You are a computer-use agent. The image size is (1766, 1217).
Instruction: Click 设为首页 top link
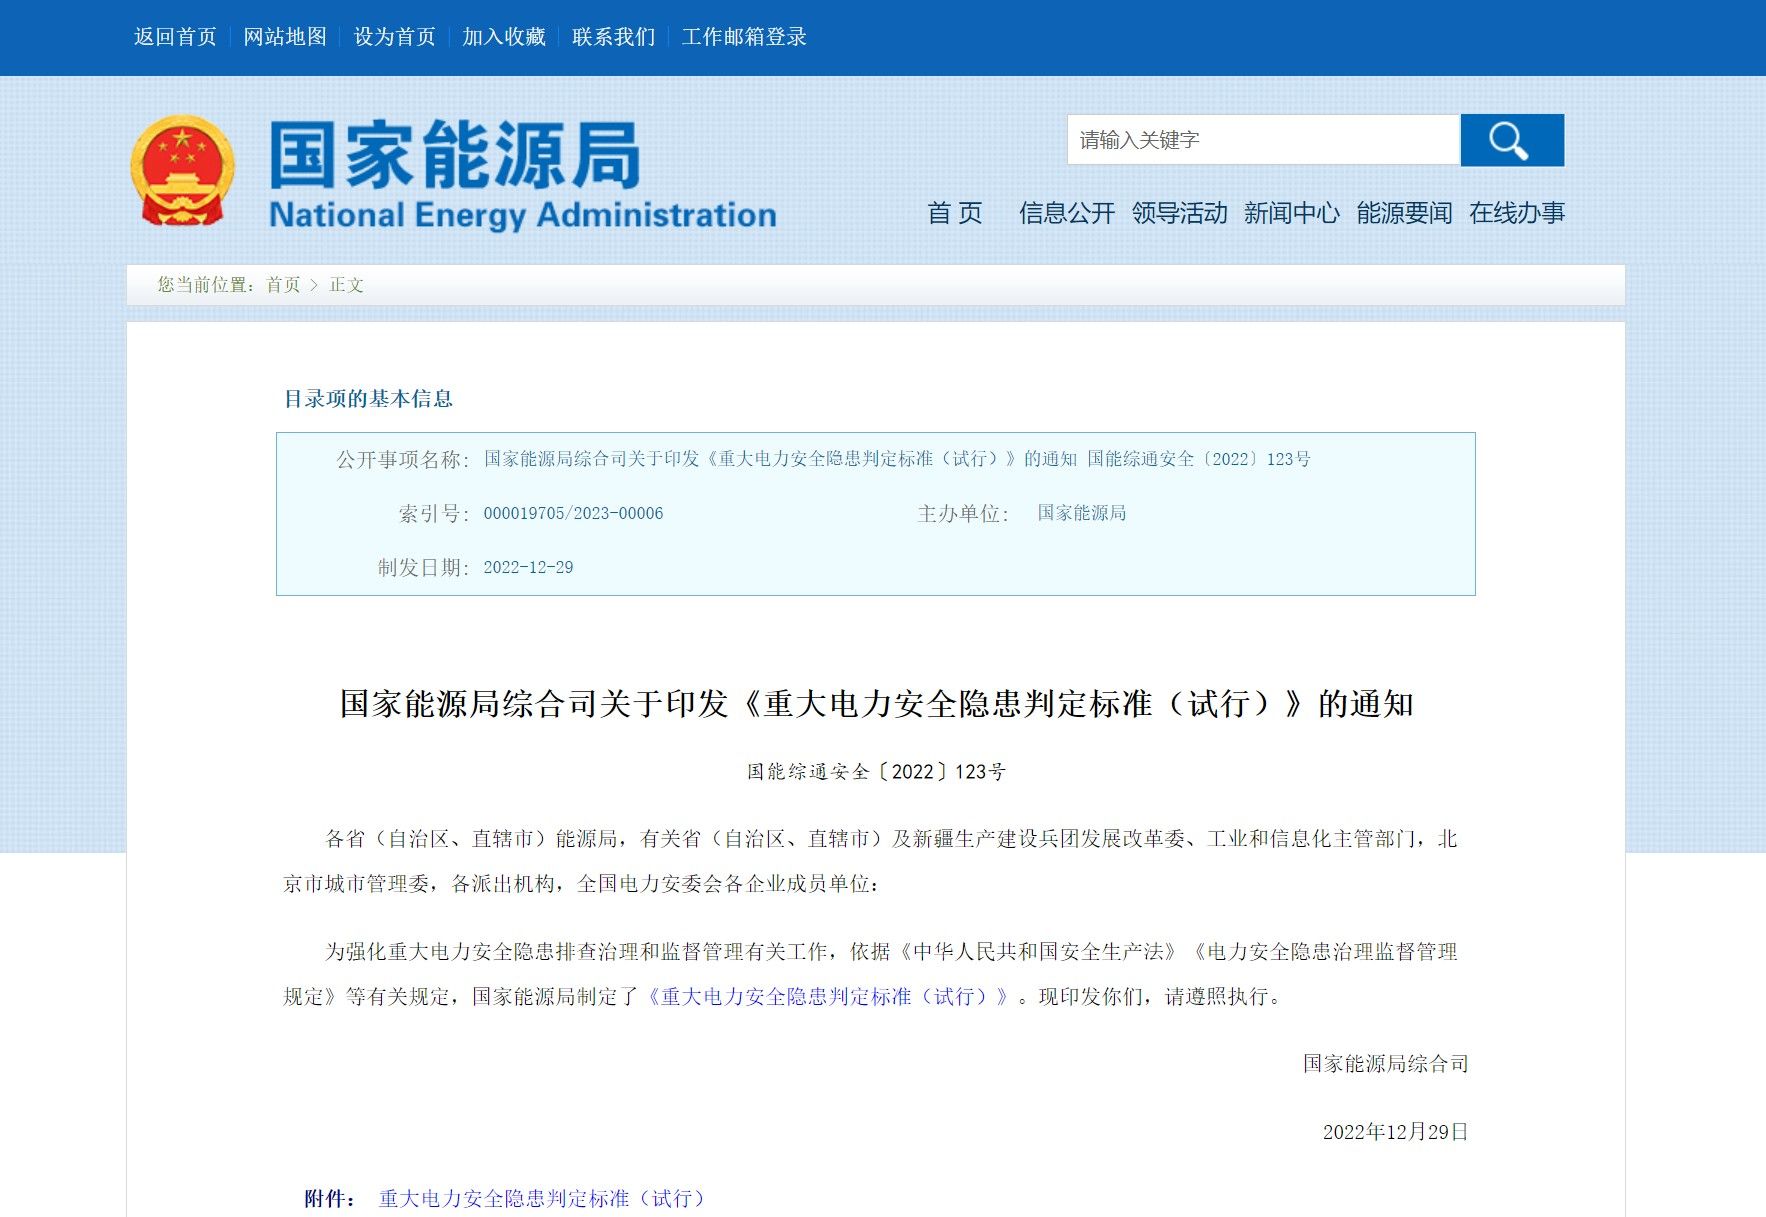tap(395, 37)
